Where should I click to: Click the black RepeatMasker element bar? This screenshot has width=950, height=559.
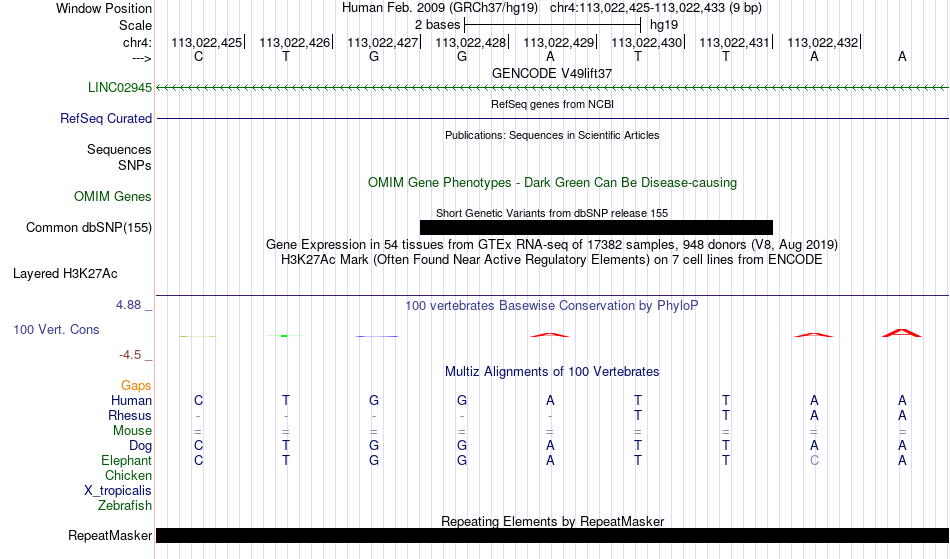point(553,535)
